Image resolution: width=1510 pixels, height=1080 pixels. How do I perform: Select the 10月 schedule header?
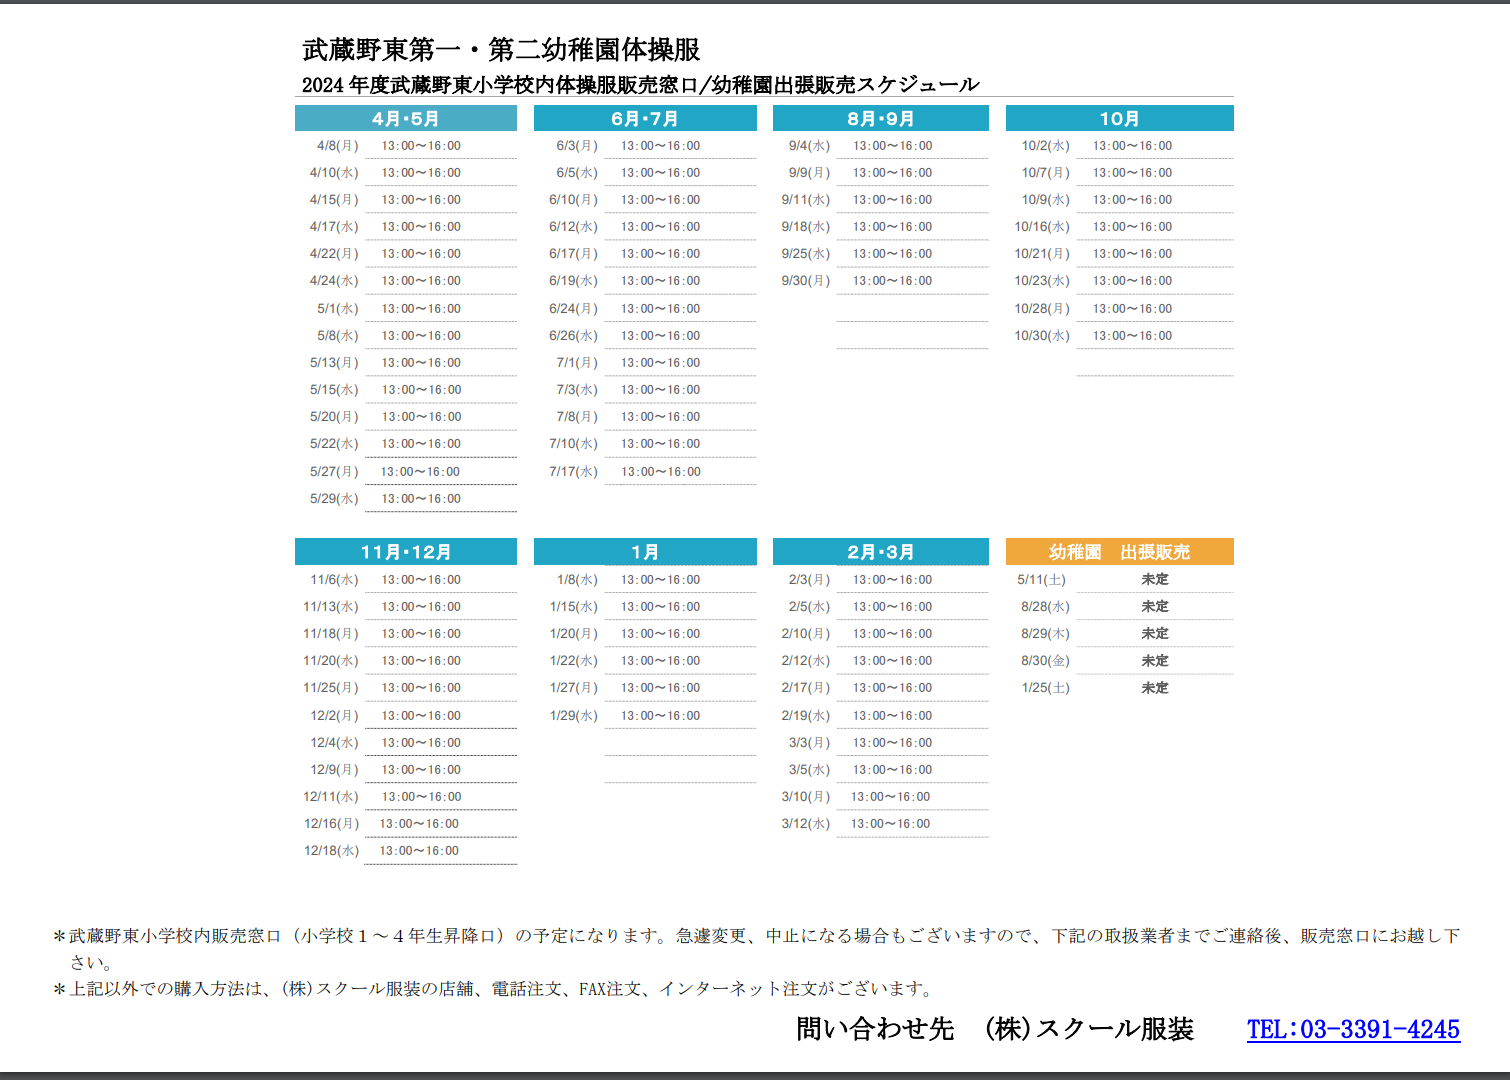pos(1120,118)
